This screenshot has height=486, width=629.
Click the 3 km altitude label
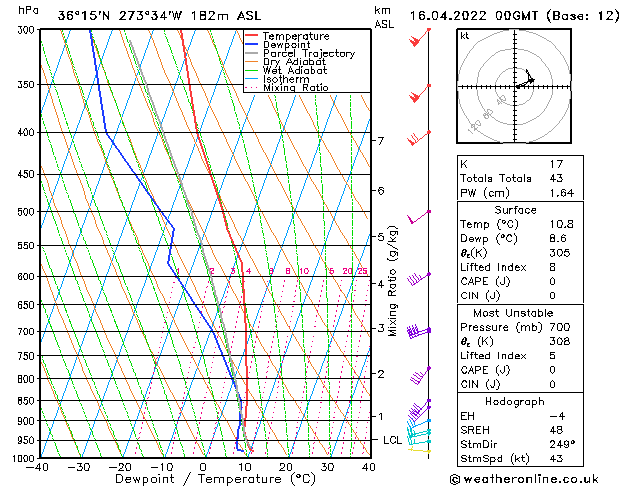[381, 328]
